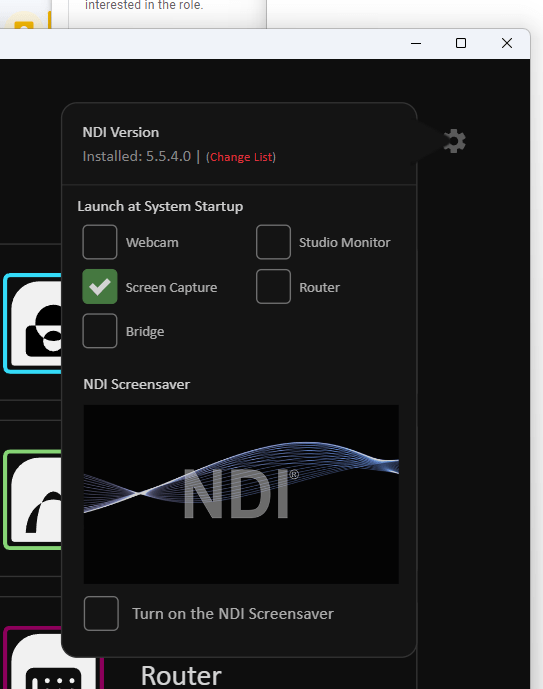
Task: Click the NDI screensaver preview image
Action: [x=241, y=494]
